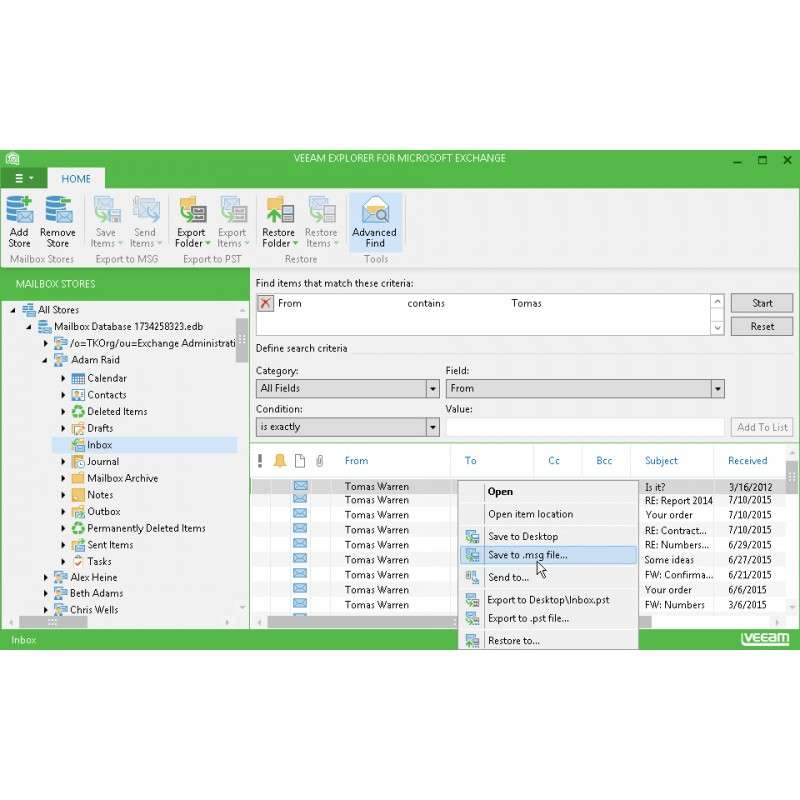The width and height of the screenshot is (800, 800).
Task: Click the 'RE: Report 2014' subject cell
Action: 679,501
